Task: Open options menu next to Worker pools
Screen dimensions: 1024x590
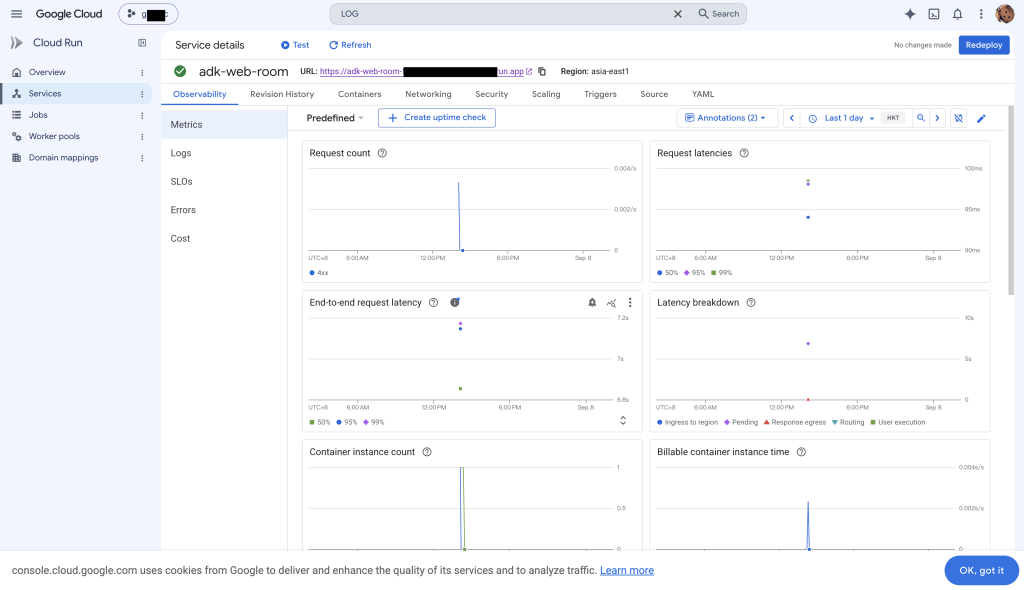Action: pyautogui.click(x=142, y=137)
